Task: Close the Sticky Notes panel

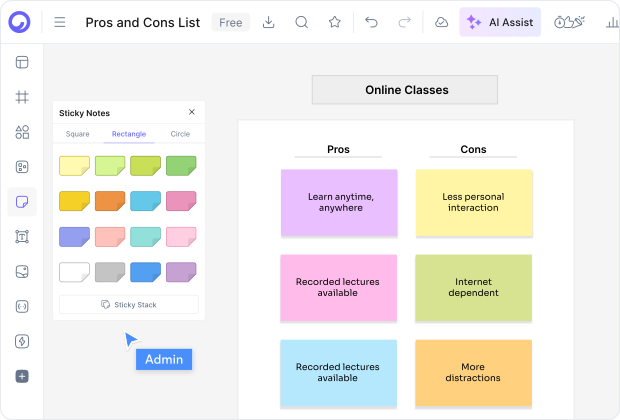Action: click(192, 112)
